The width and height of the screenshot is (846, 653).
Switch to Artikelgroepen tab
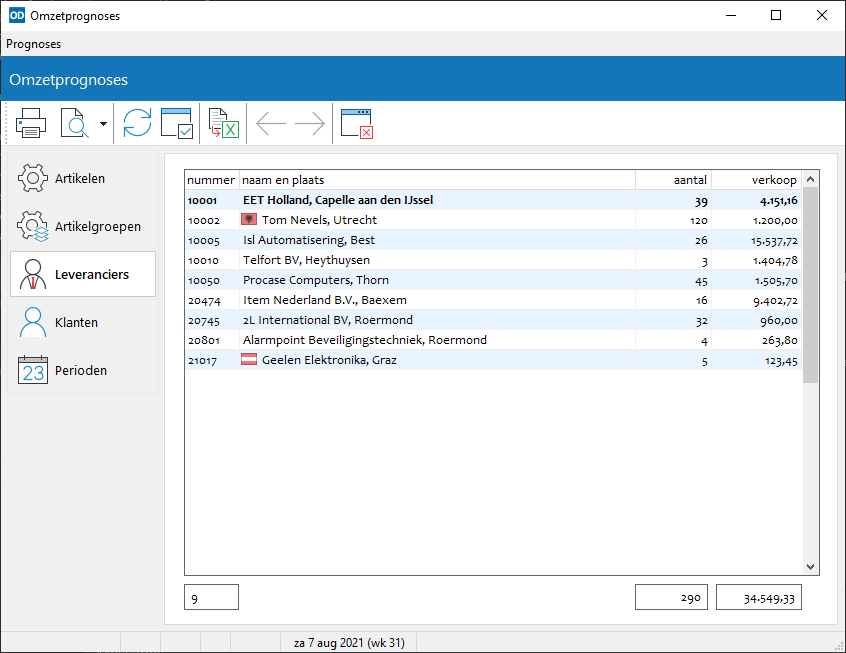pyautogui.click(x=83, y=226)
